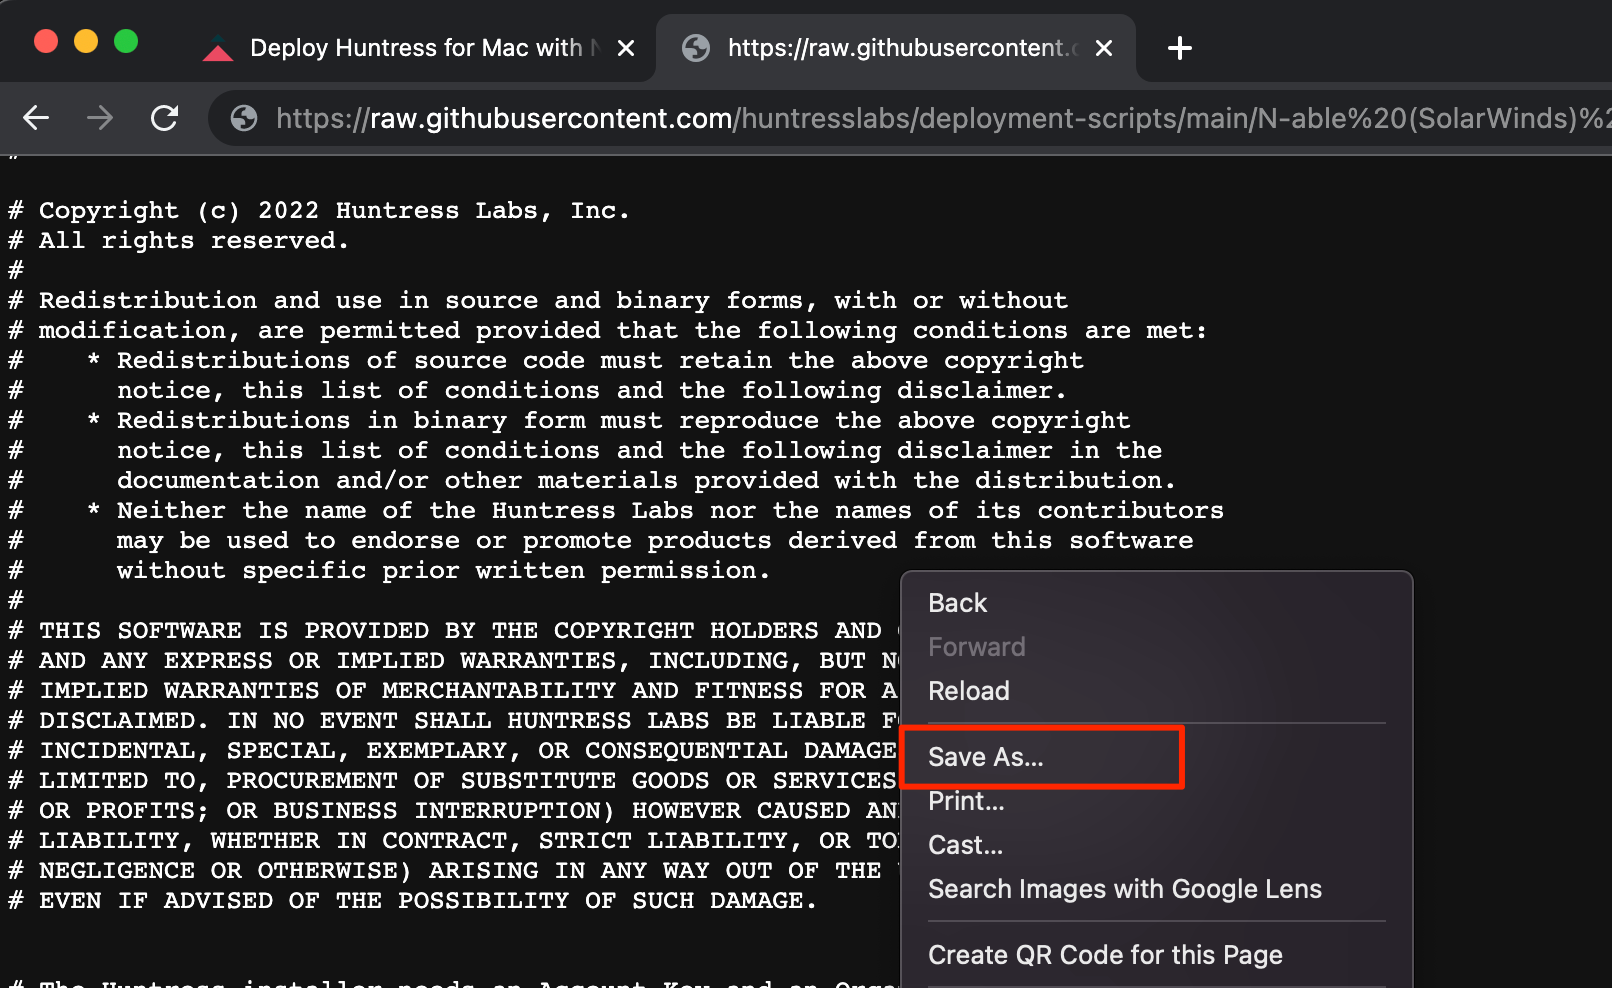Click the globe favicon on the second tab

tap(695, 48)
